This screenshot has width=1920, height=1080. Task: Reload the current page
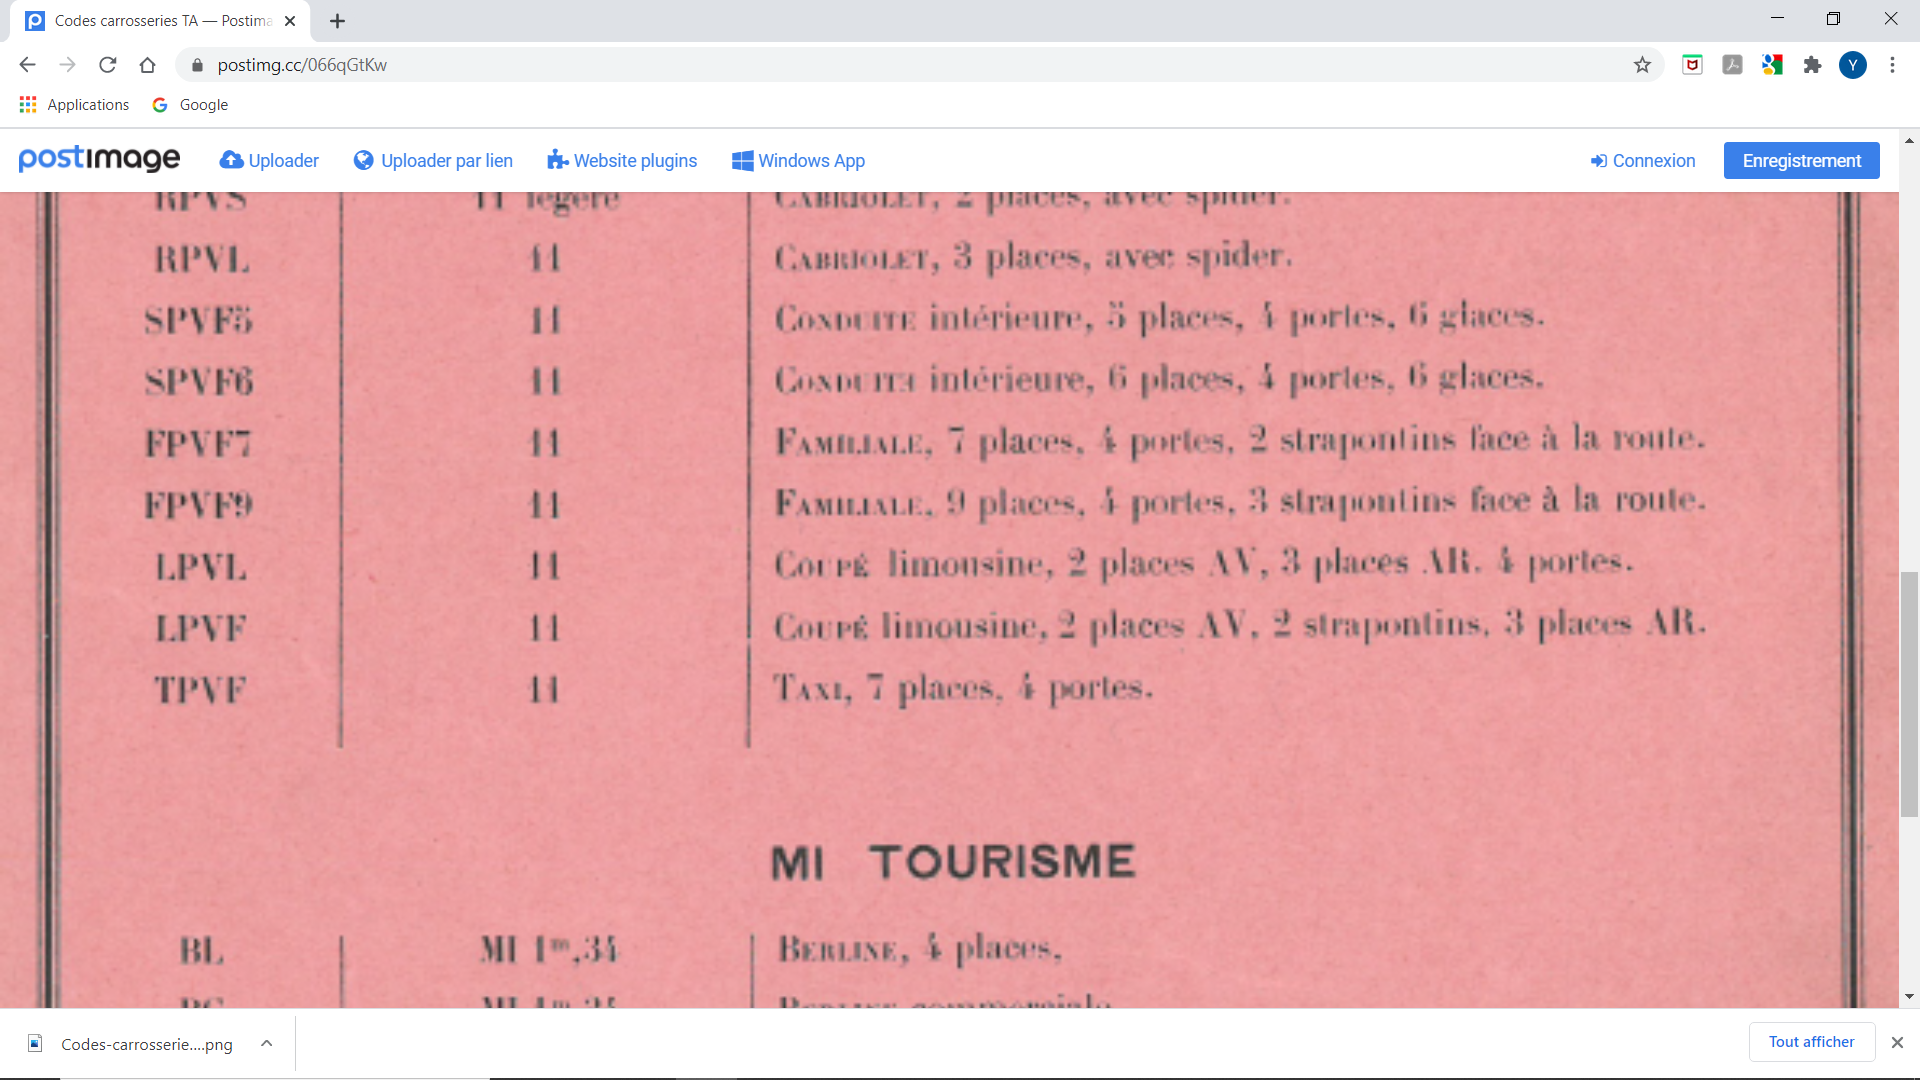[x=107, y=65]
